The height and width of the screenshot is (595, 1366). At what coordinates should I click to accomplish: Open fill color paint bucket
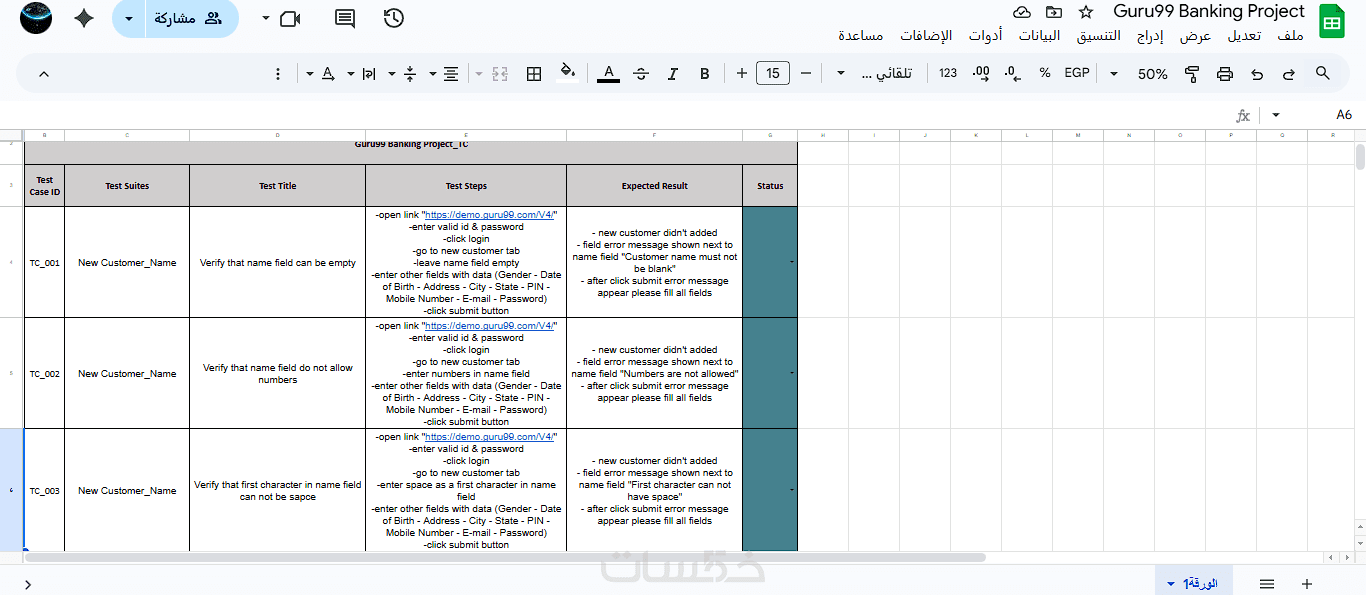point(567,73)
